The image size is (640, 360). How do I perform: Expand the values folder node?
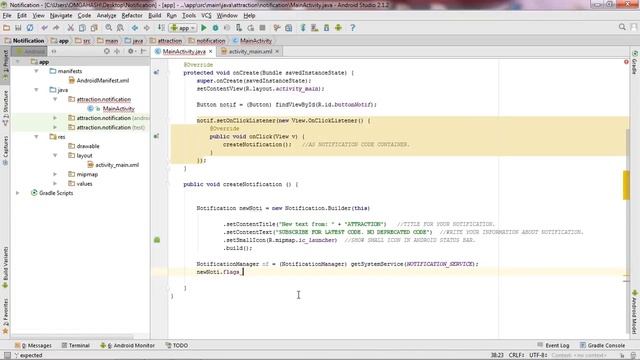point(55,184)
